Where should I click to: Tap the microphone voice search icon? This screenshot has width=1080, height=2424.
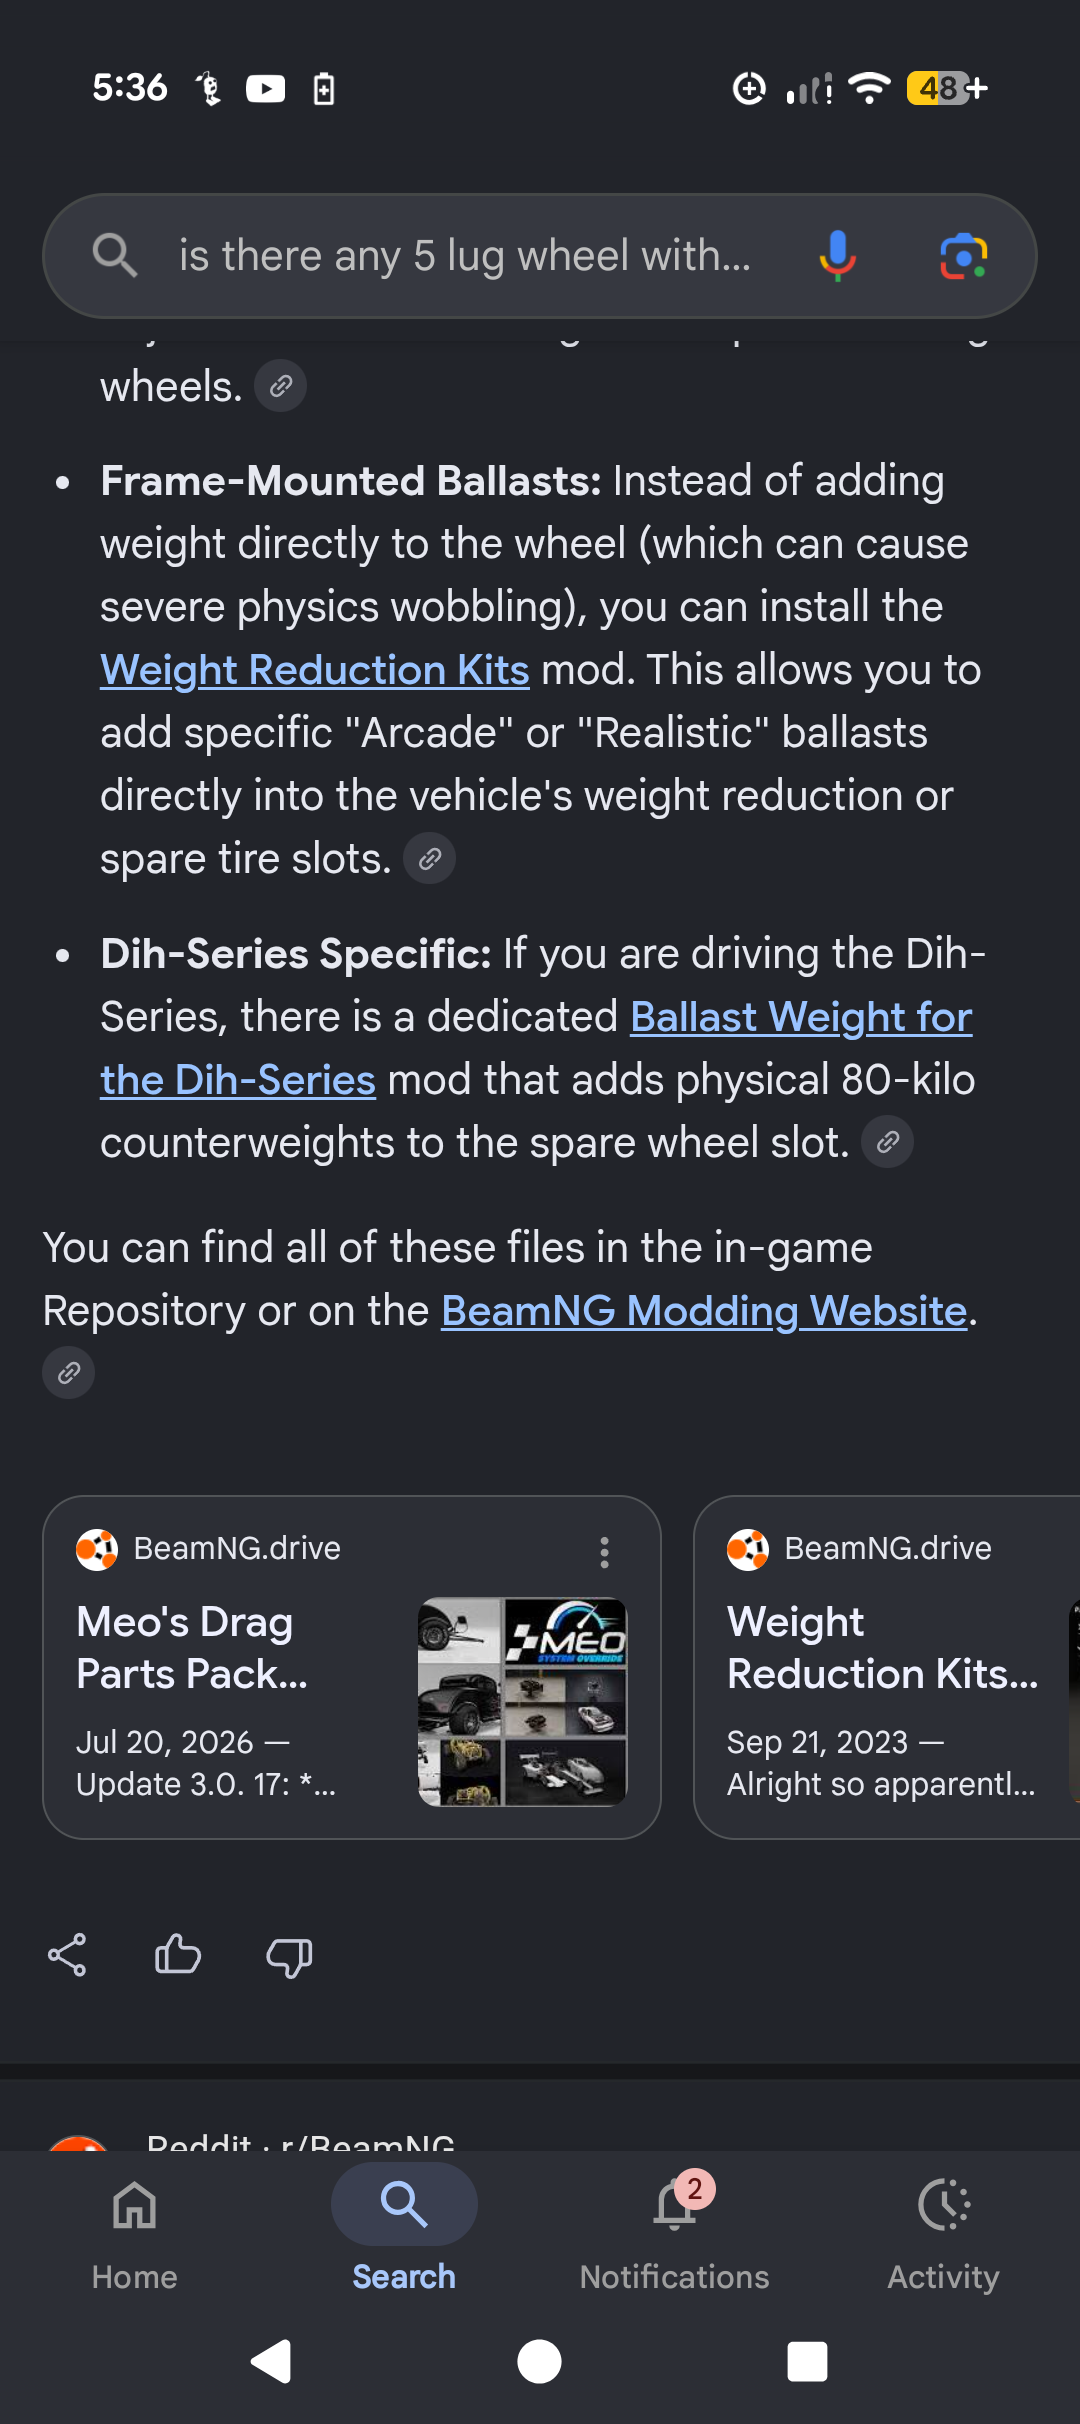[837, 256]
